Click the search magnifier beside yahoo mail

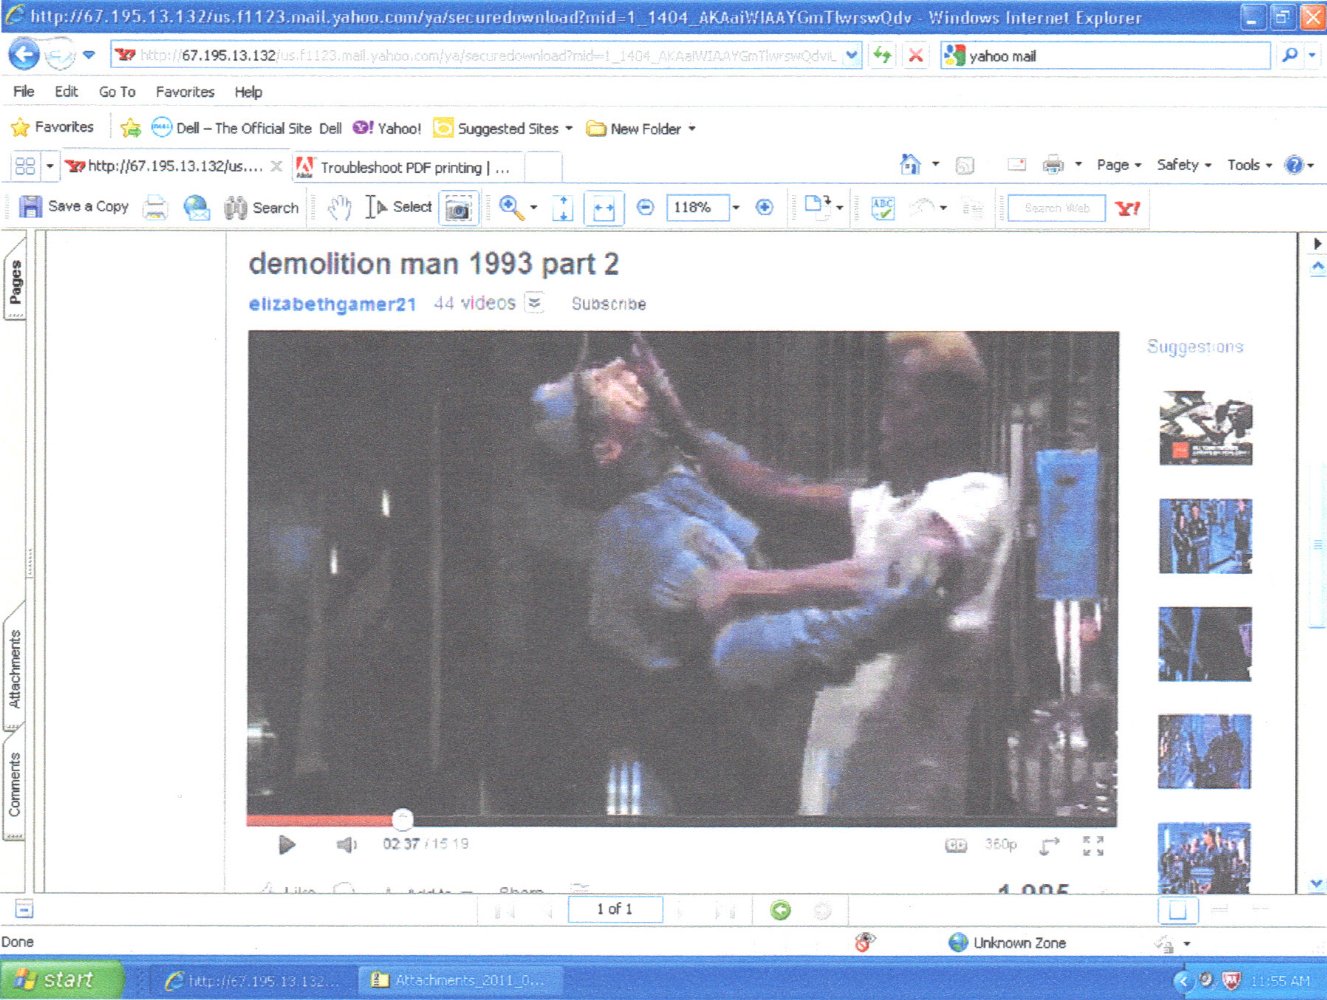pos(1290,55)
